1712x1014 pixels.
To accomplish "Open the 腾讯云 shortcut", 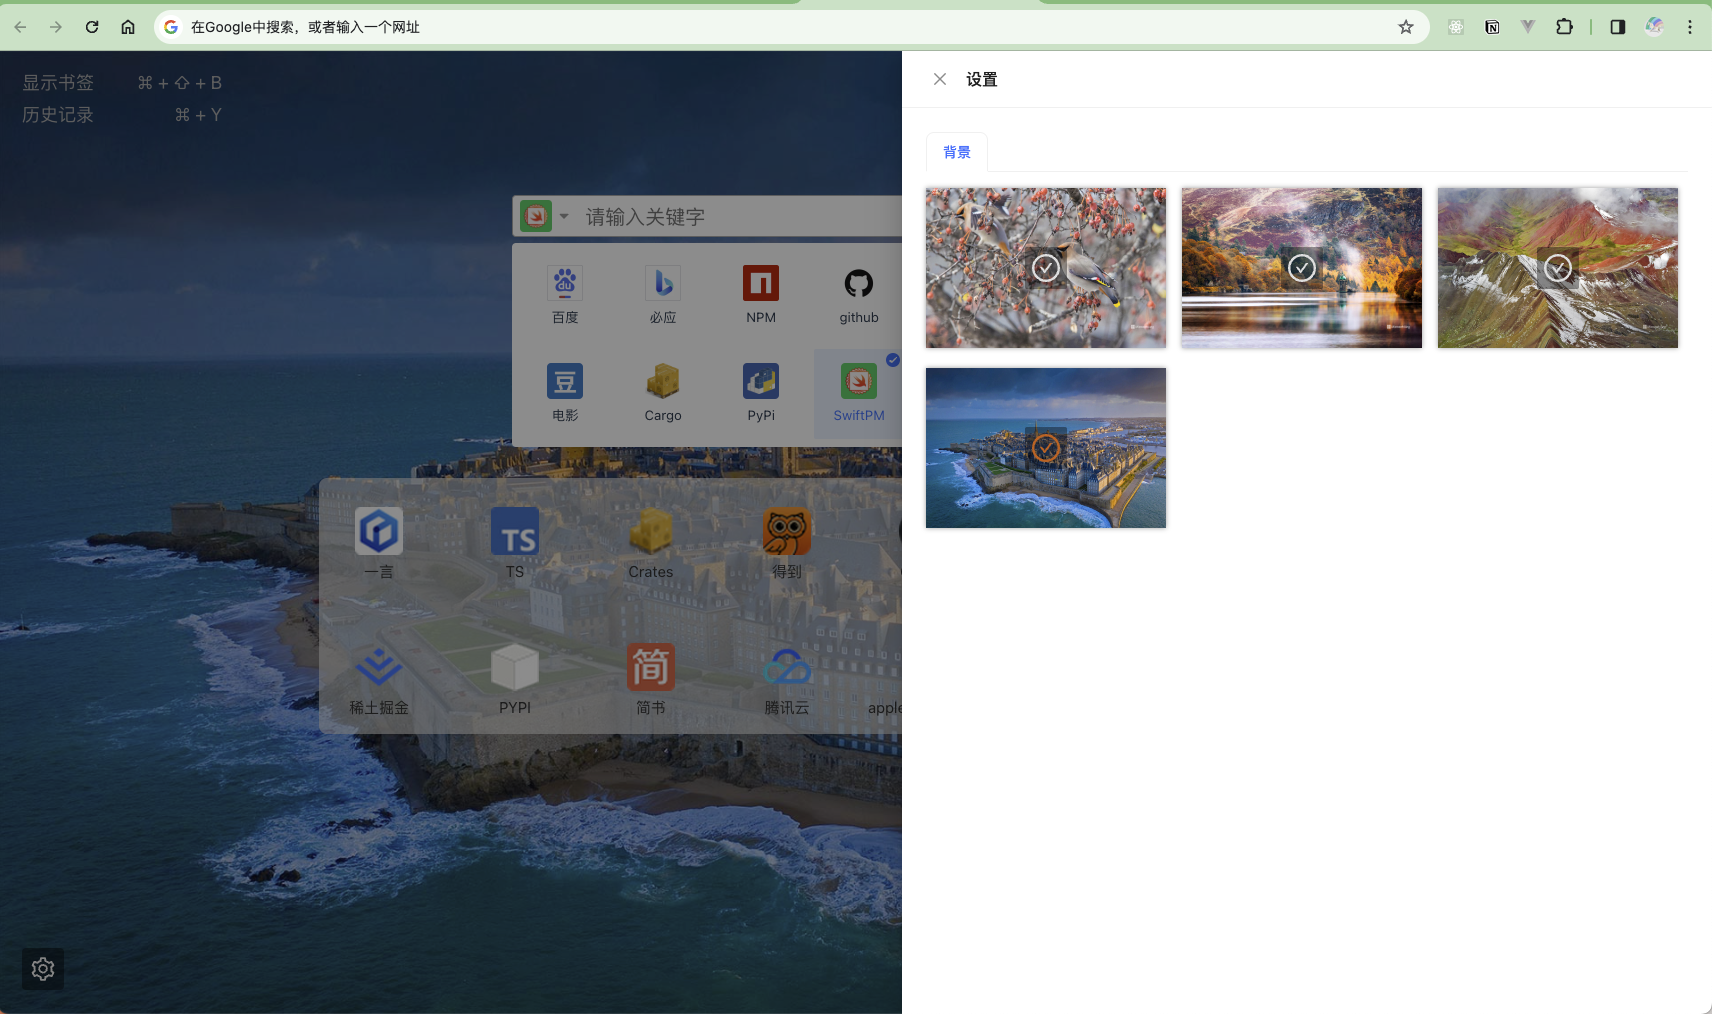I will pos(787,679).
